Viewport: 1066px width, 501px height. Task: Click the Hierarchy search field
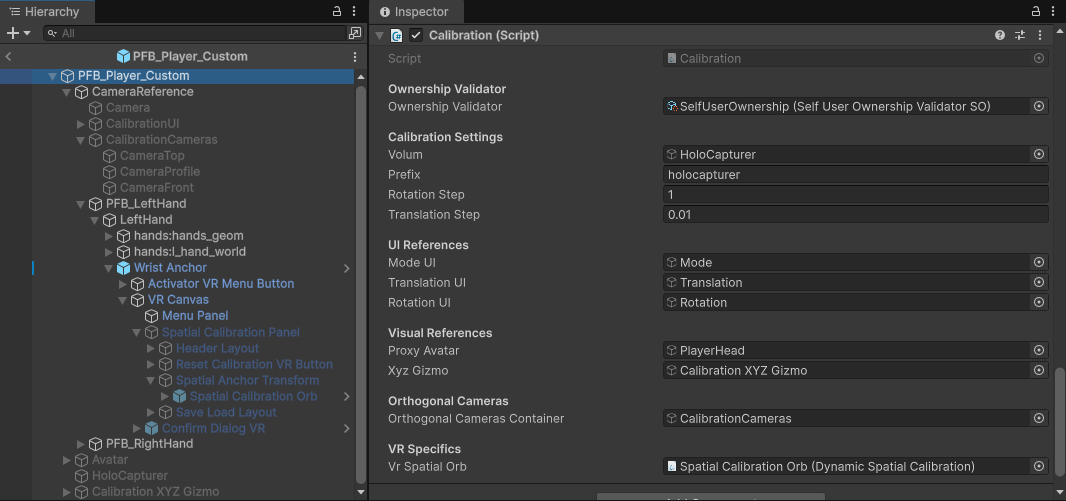[196, 33]
